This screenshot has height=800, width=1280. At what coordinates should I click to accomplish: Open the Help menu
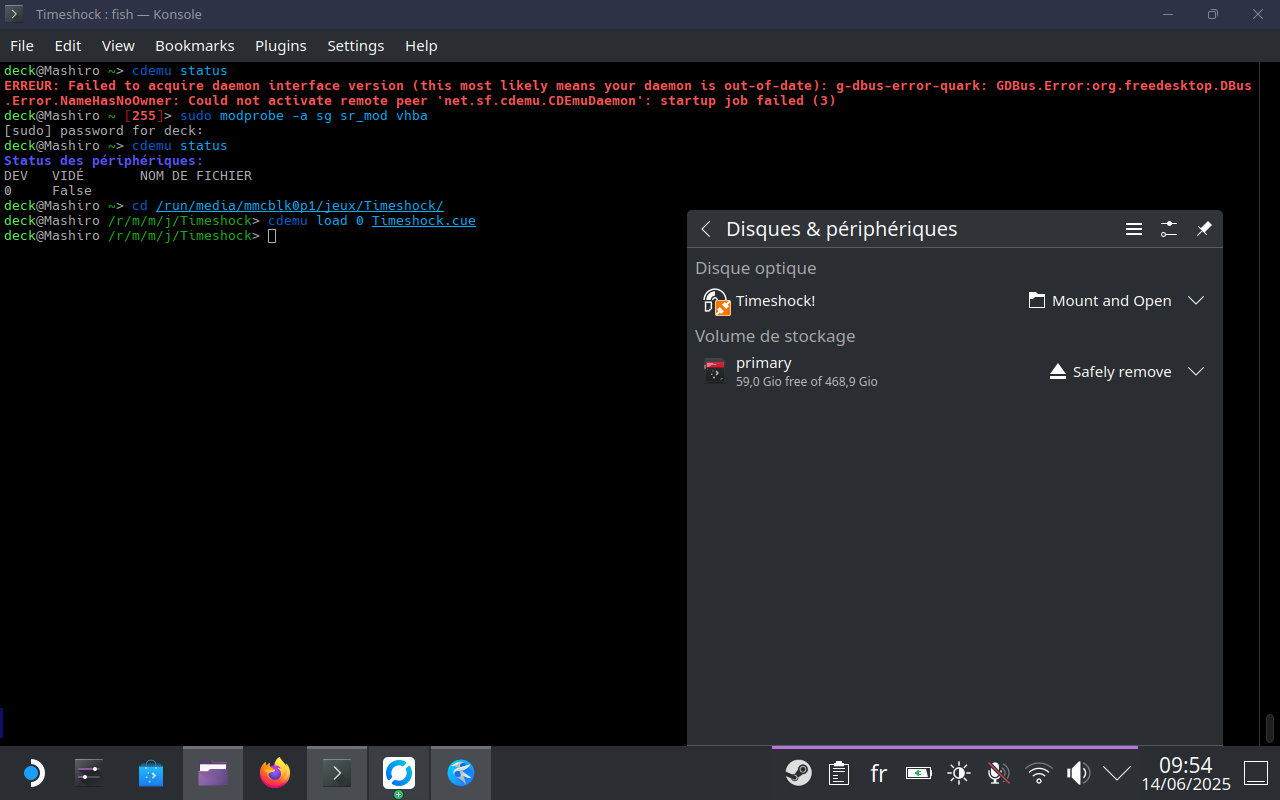pyautogui.click(x=421, y=46)
